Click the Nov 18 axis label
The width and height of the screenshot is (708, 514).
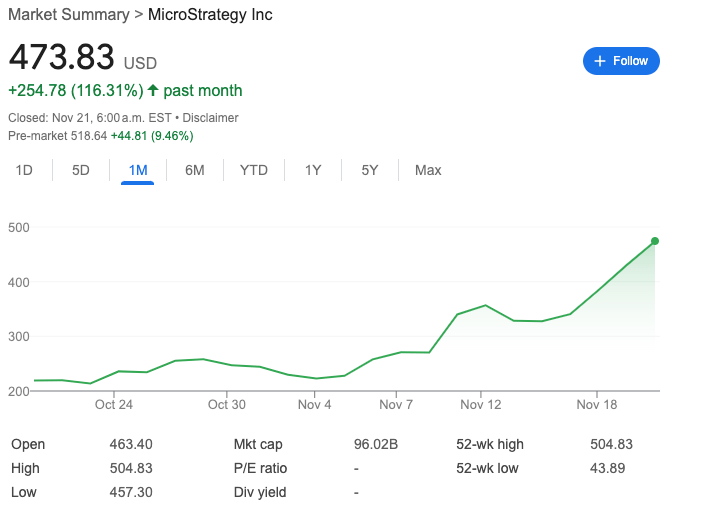597,404
